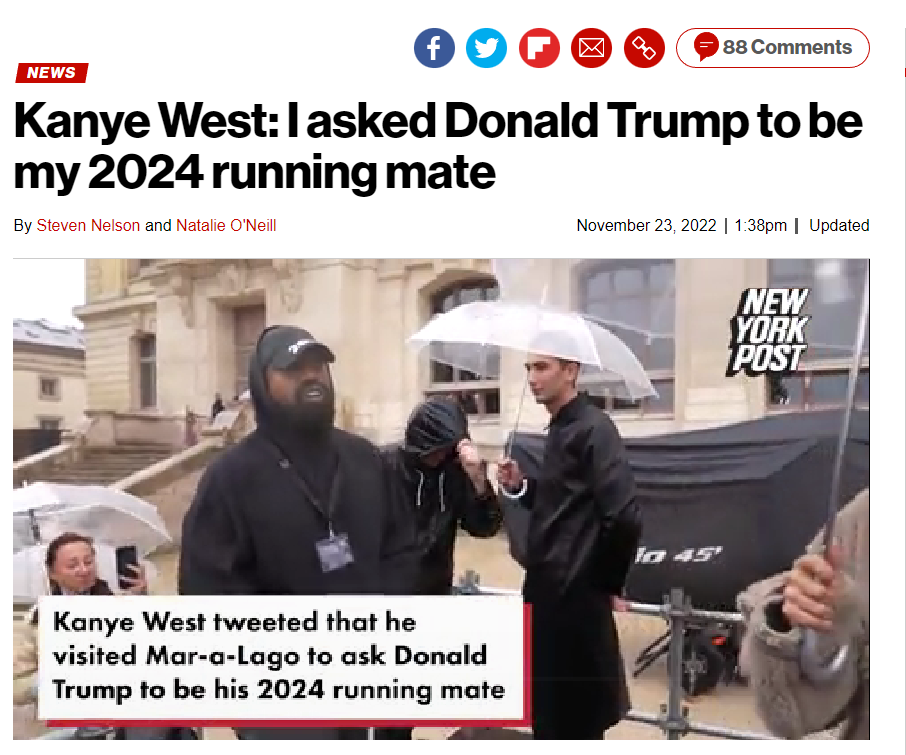Click the New York Post video logo
The image size is (906, 755).
pyautogui.click(x=768, y=330)
